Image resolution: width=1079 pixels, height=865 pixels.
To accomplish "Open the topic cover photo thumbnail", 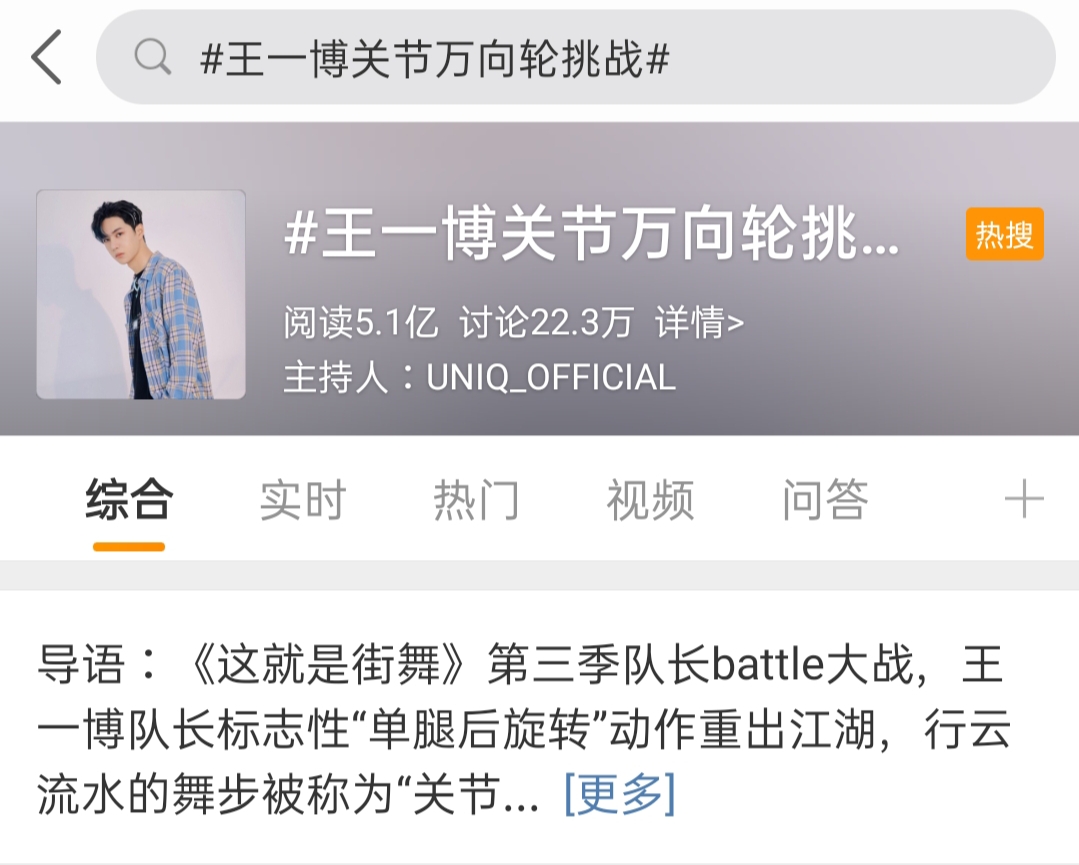I will (141, 295).
